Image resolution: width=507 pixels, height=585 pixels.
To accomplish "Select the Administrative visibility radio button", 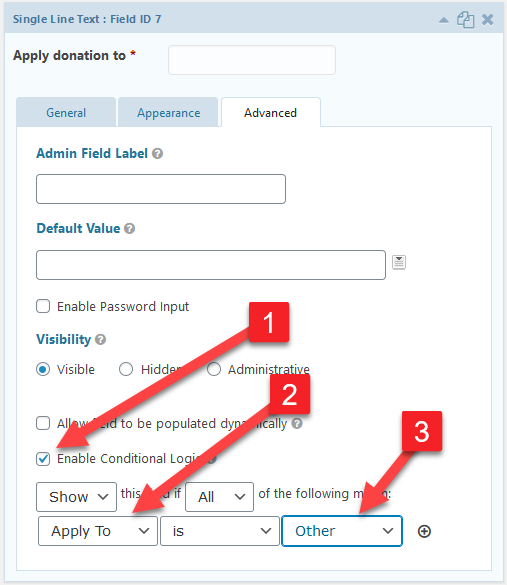I will (214, 369).
